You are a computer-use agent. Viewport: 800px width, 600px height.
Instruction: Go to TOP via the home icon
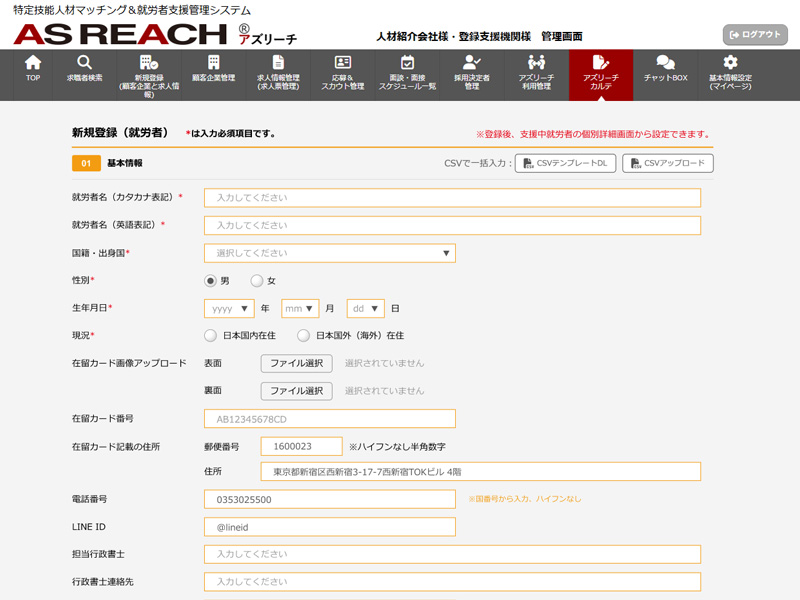tap(33, 62)
